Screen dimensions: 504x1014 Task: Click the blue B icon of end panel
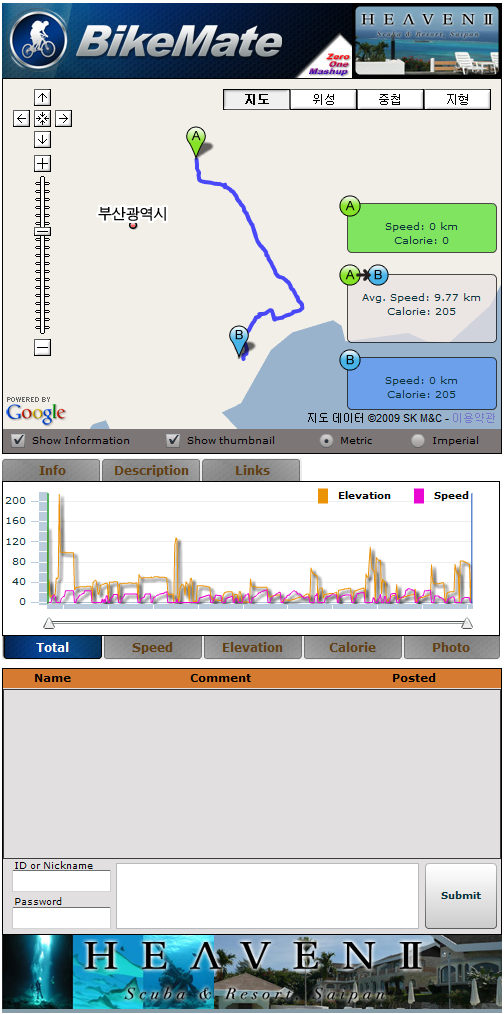(x=350, y=360)
